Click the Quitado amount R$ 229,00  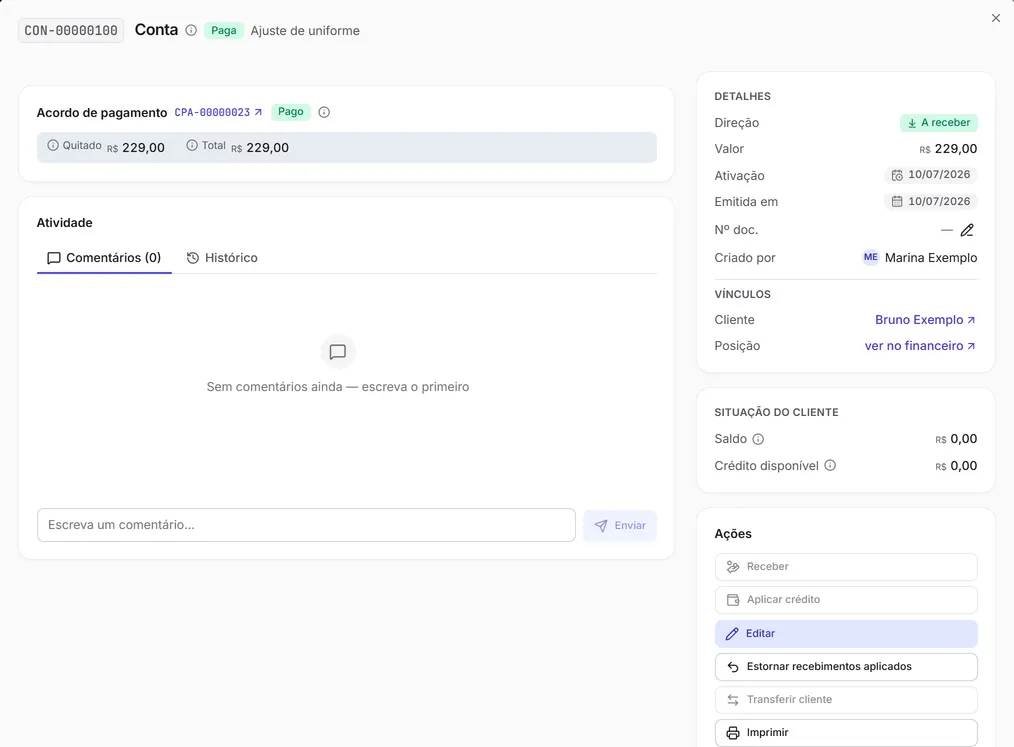click(136, 147)
